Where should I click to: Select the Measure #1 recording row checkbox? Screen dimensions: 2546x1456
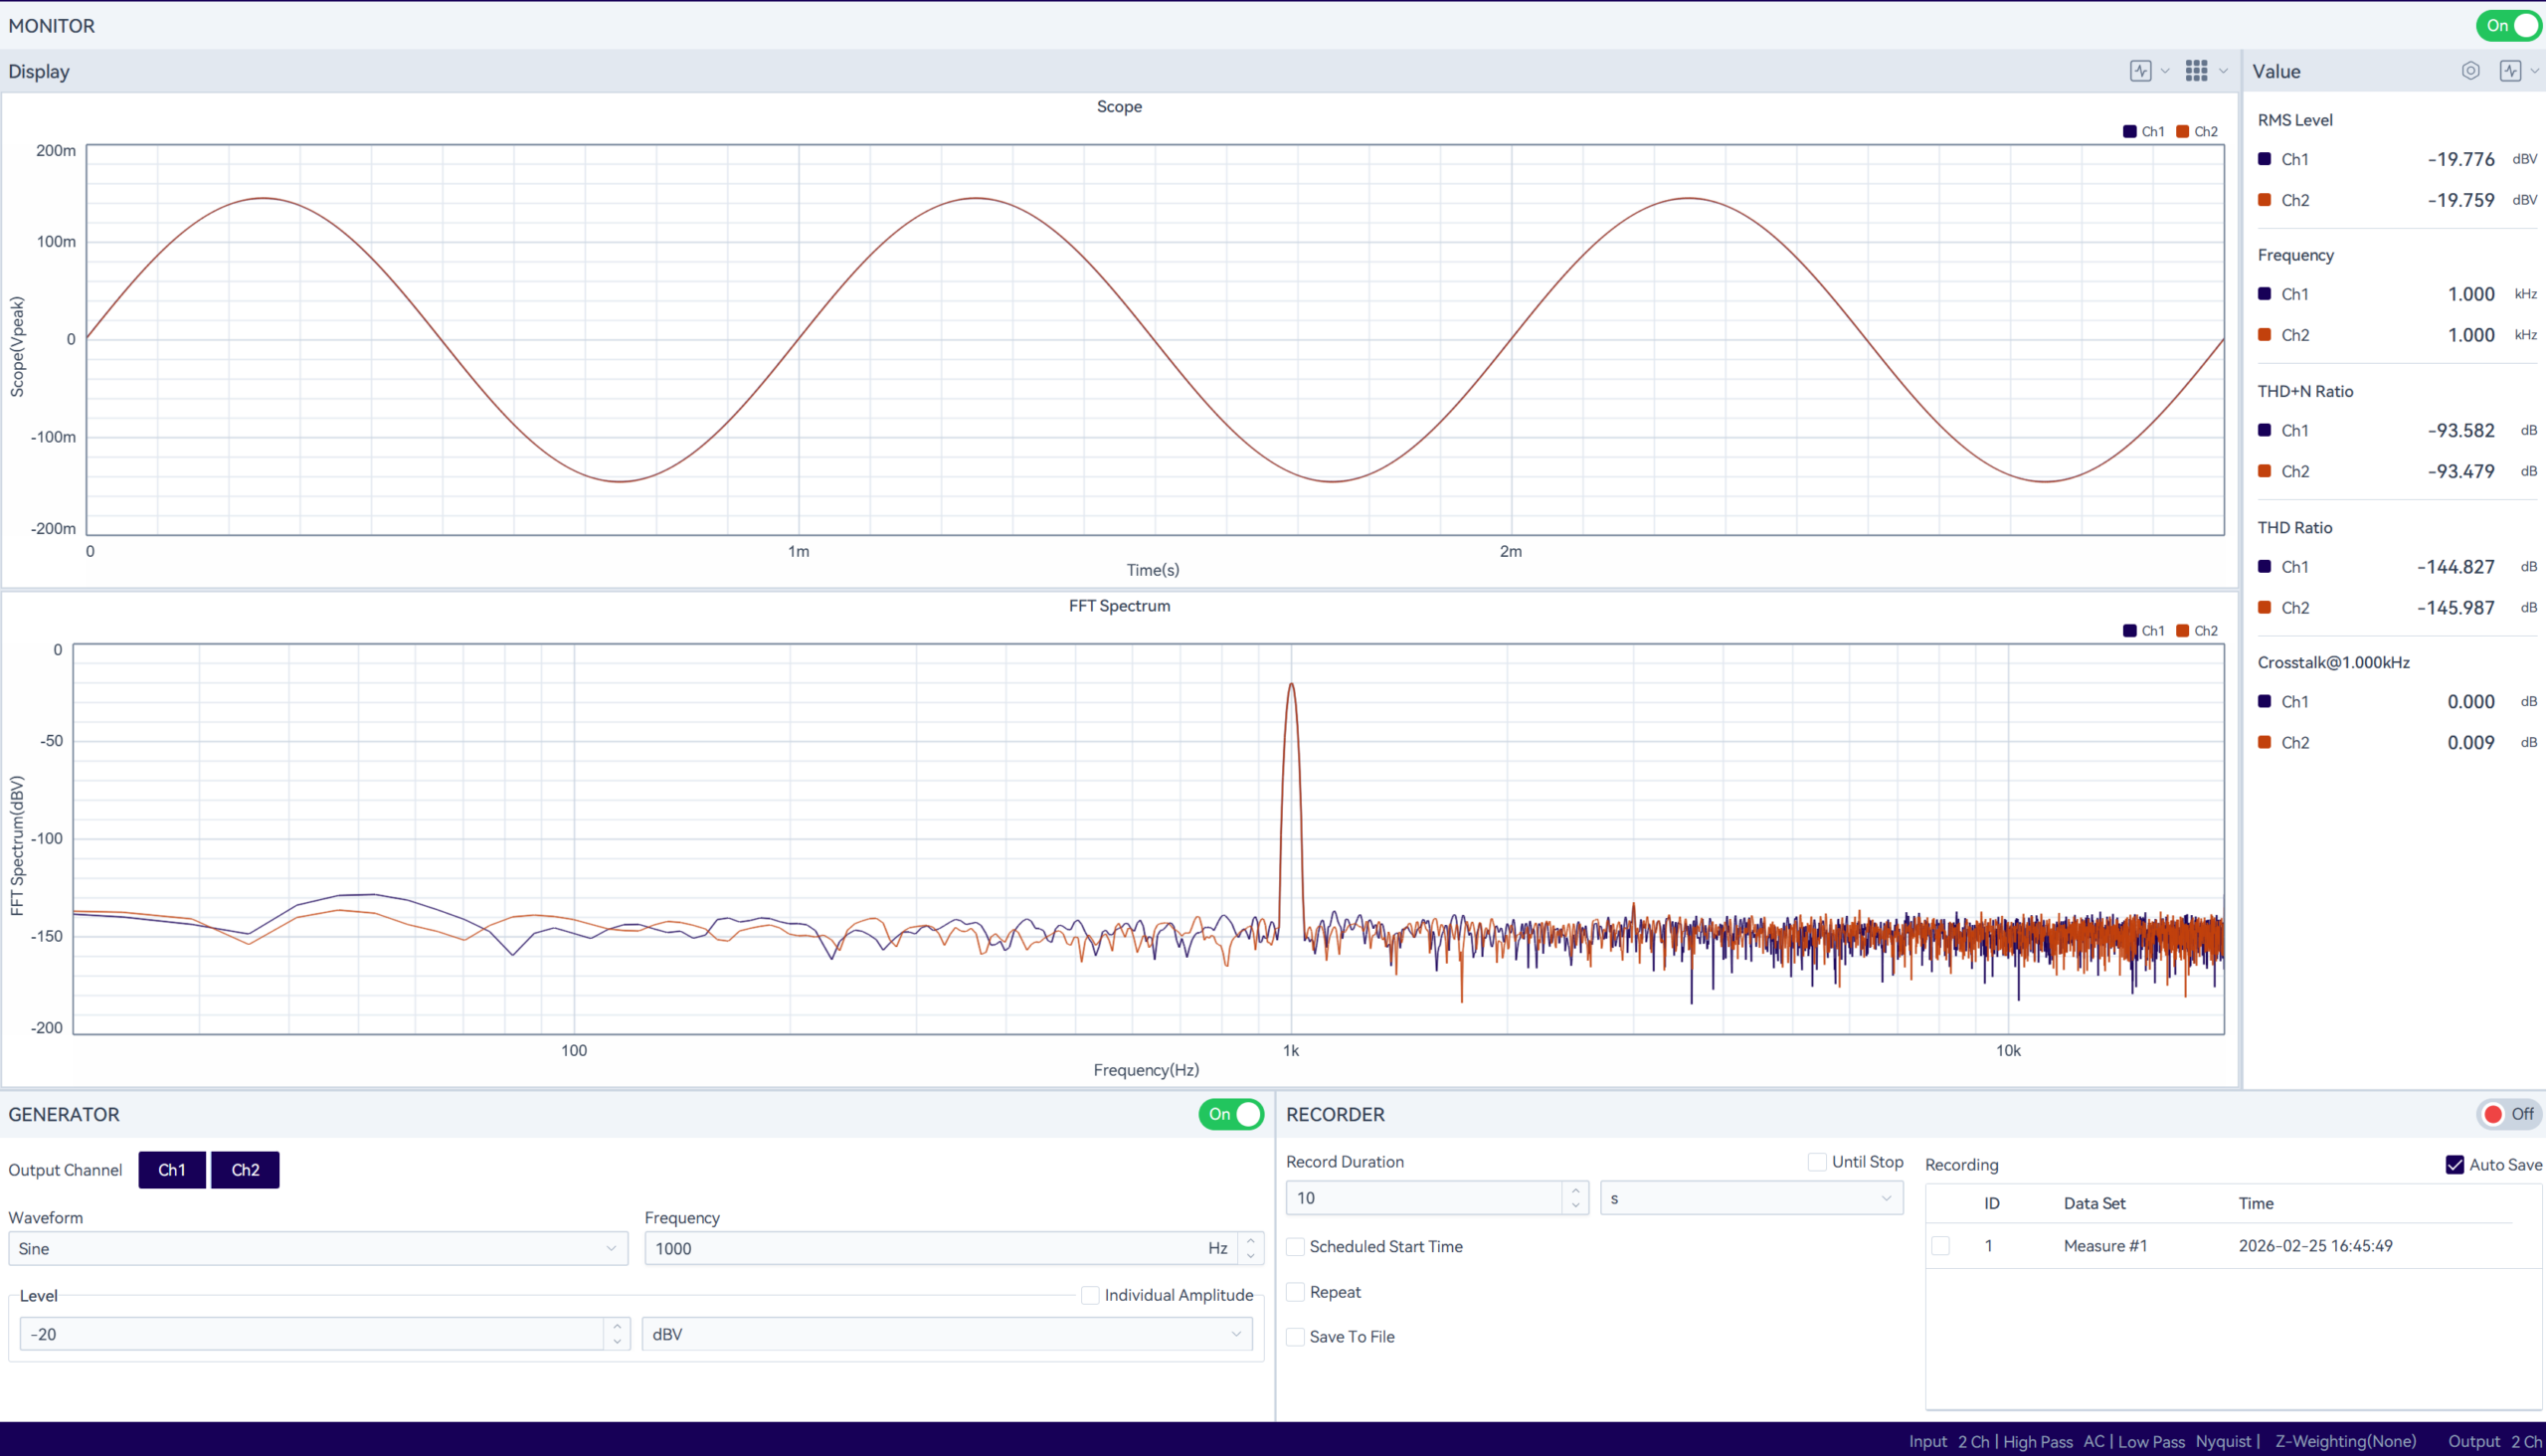click(1940, 1246)
